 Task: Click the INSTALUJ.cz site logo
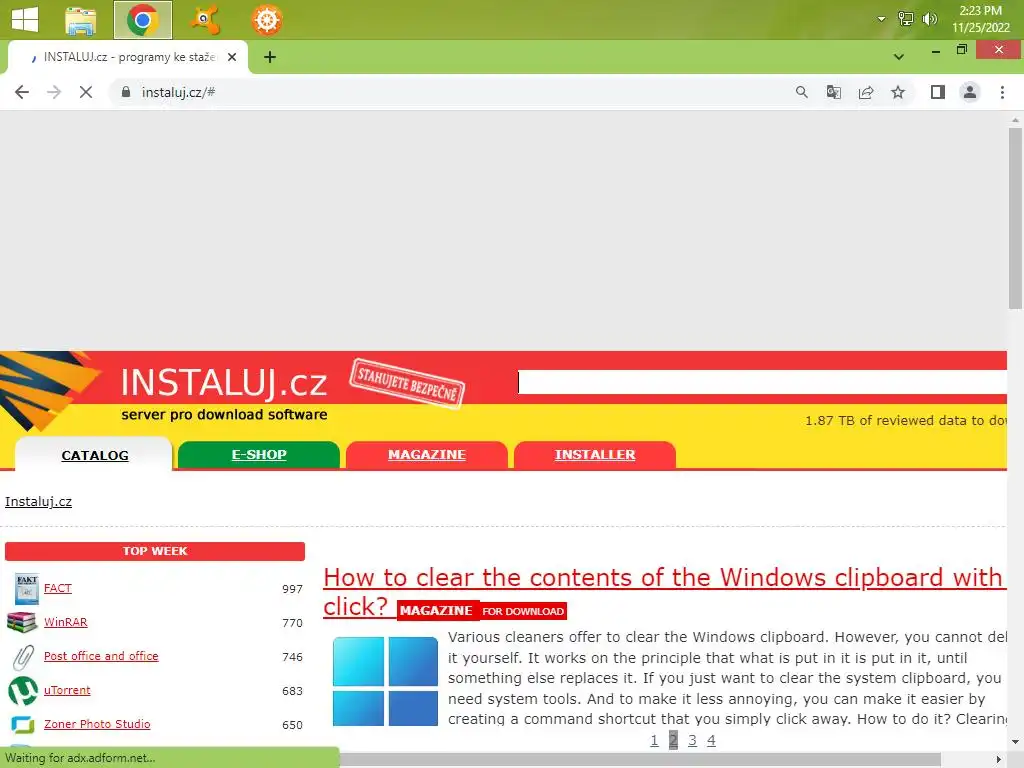[224, 382]
